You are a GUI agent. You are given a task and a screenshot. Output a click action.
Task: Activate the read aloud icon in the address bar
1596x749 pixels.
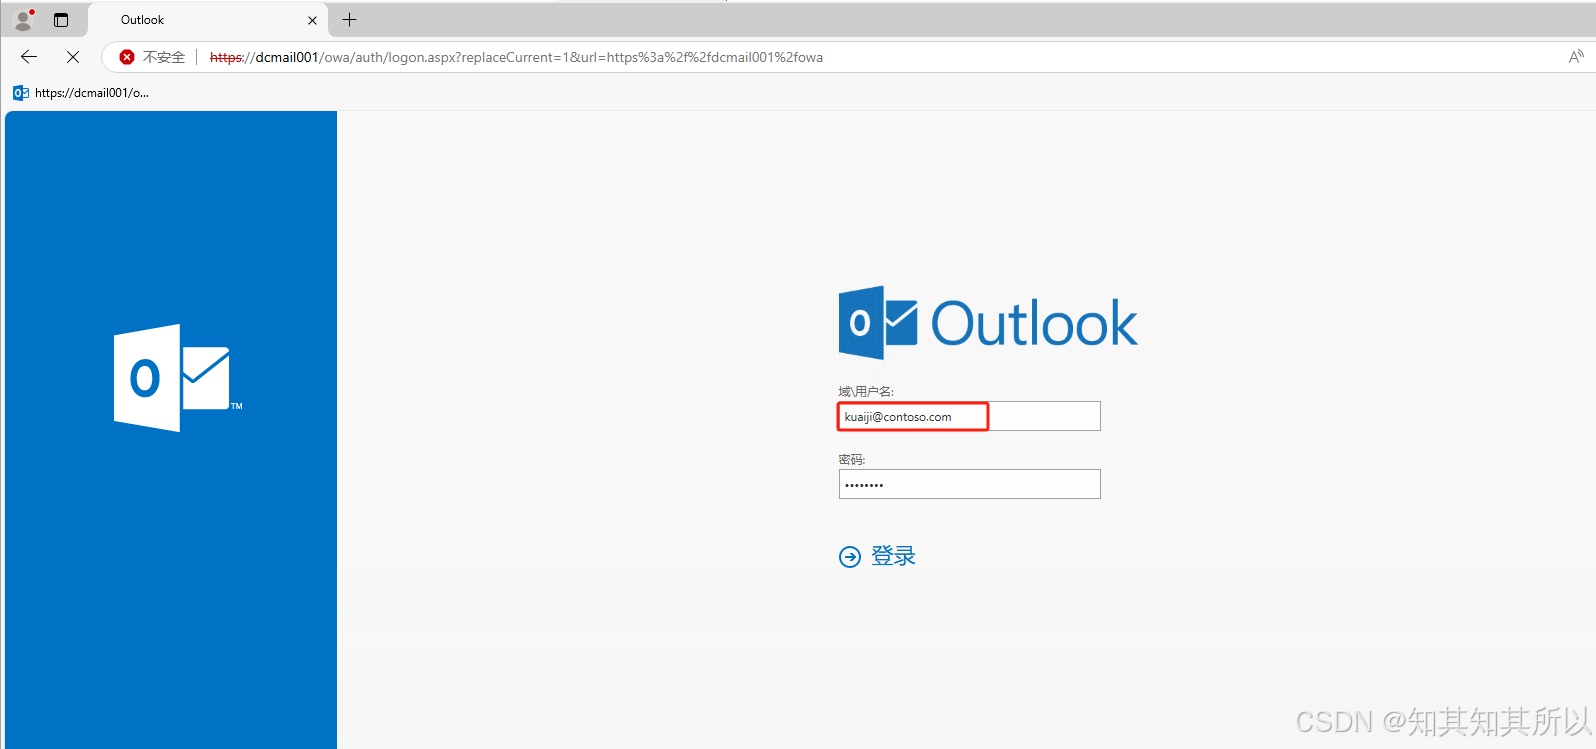point(1576,57)
